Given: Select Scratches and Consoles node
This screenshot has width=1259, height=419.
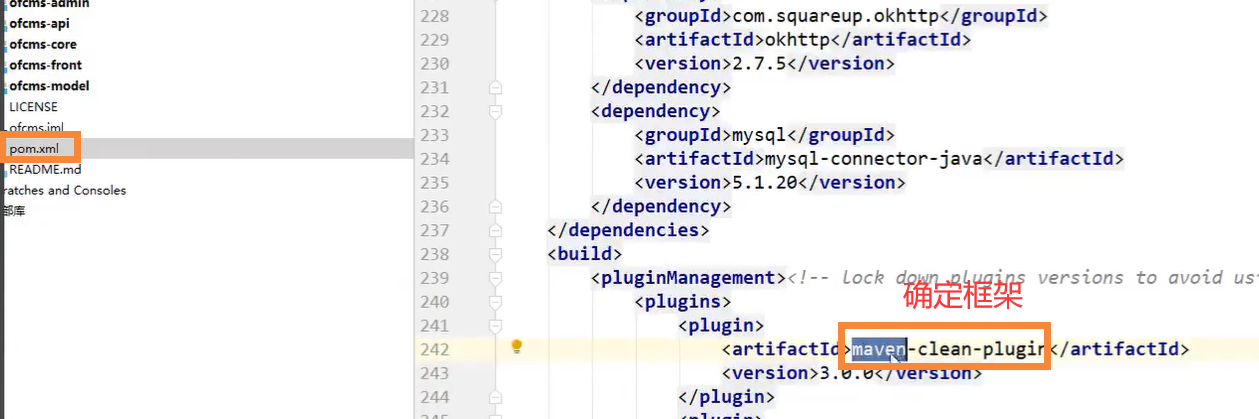Looking at the screenshot, I should click(63, 190).
